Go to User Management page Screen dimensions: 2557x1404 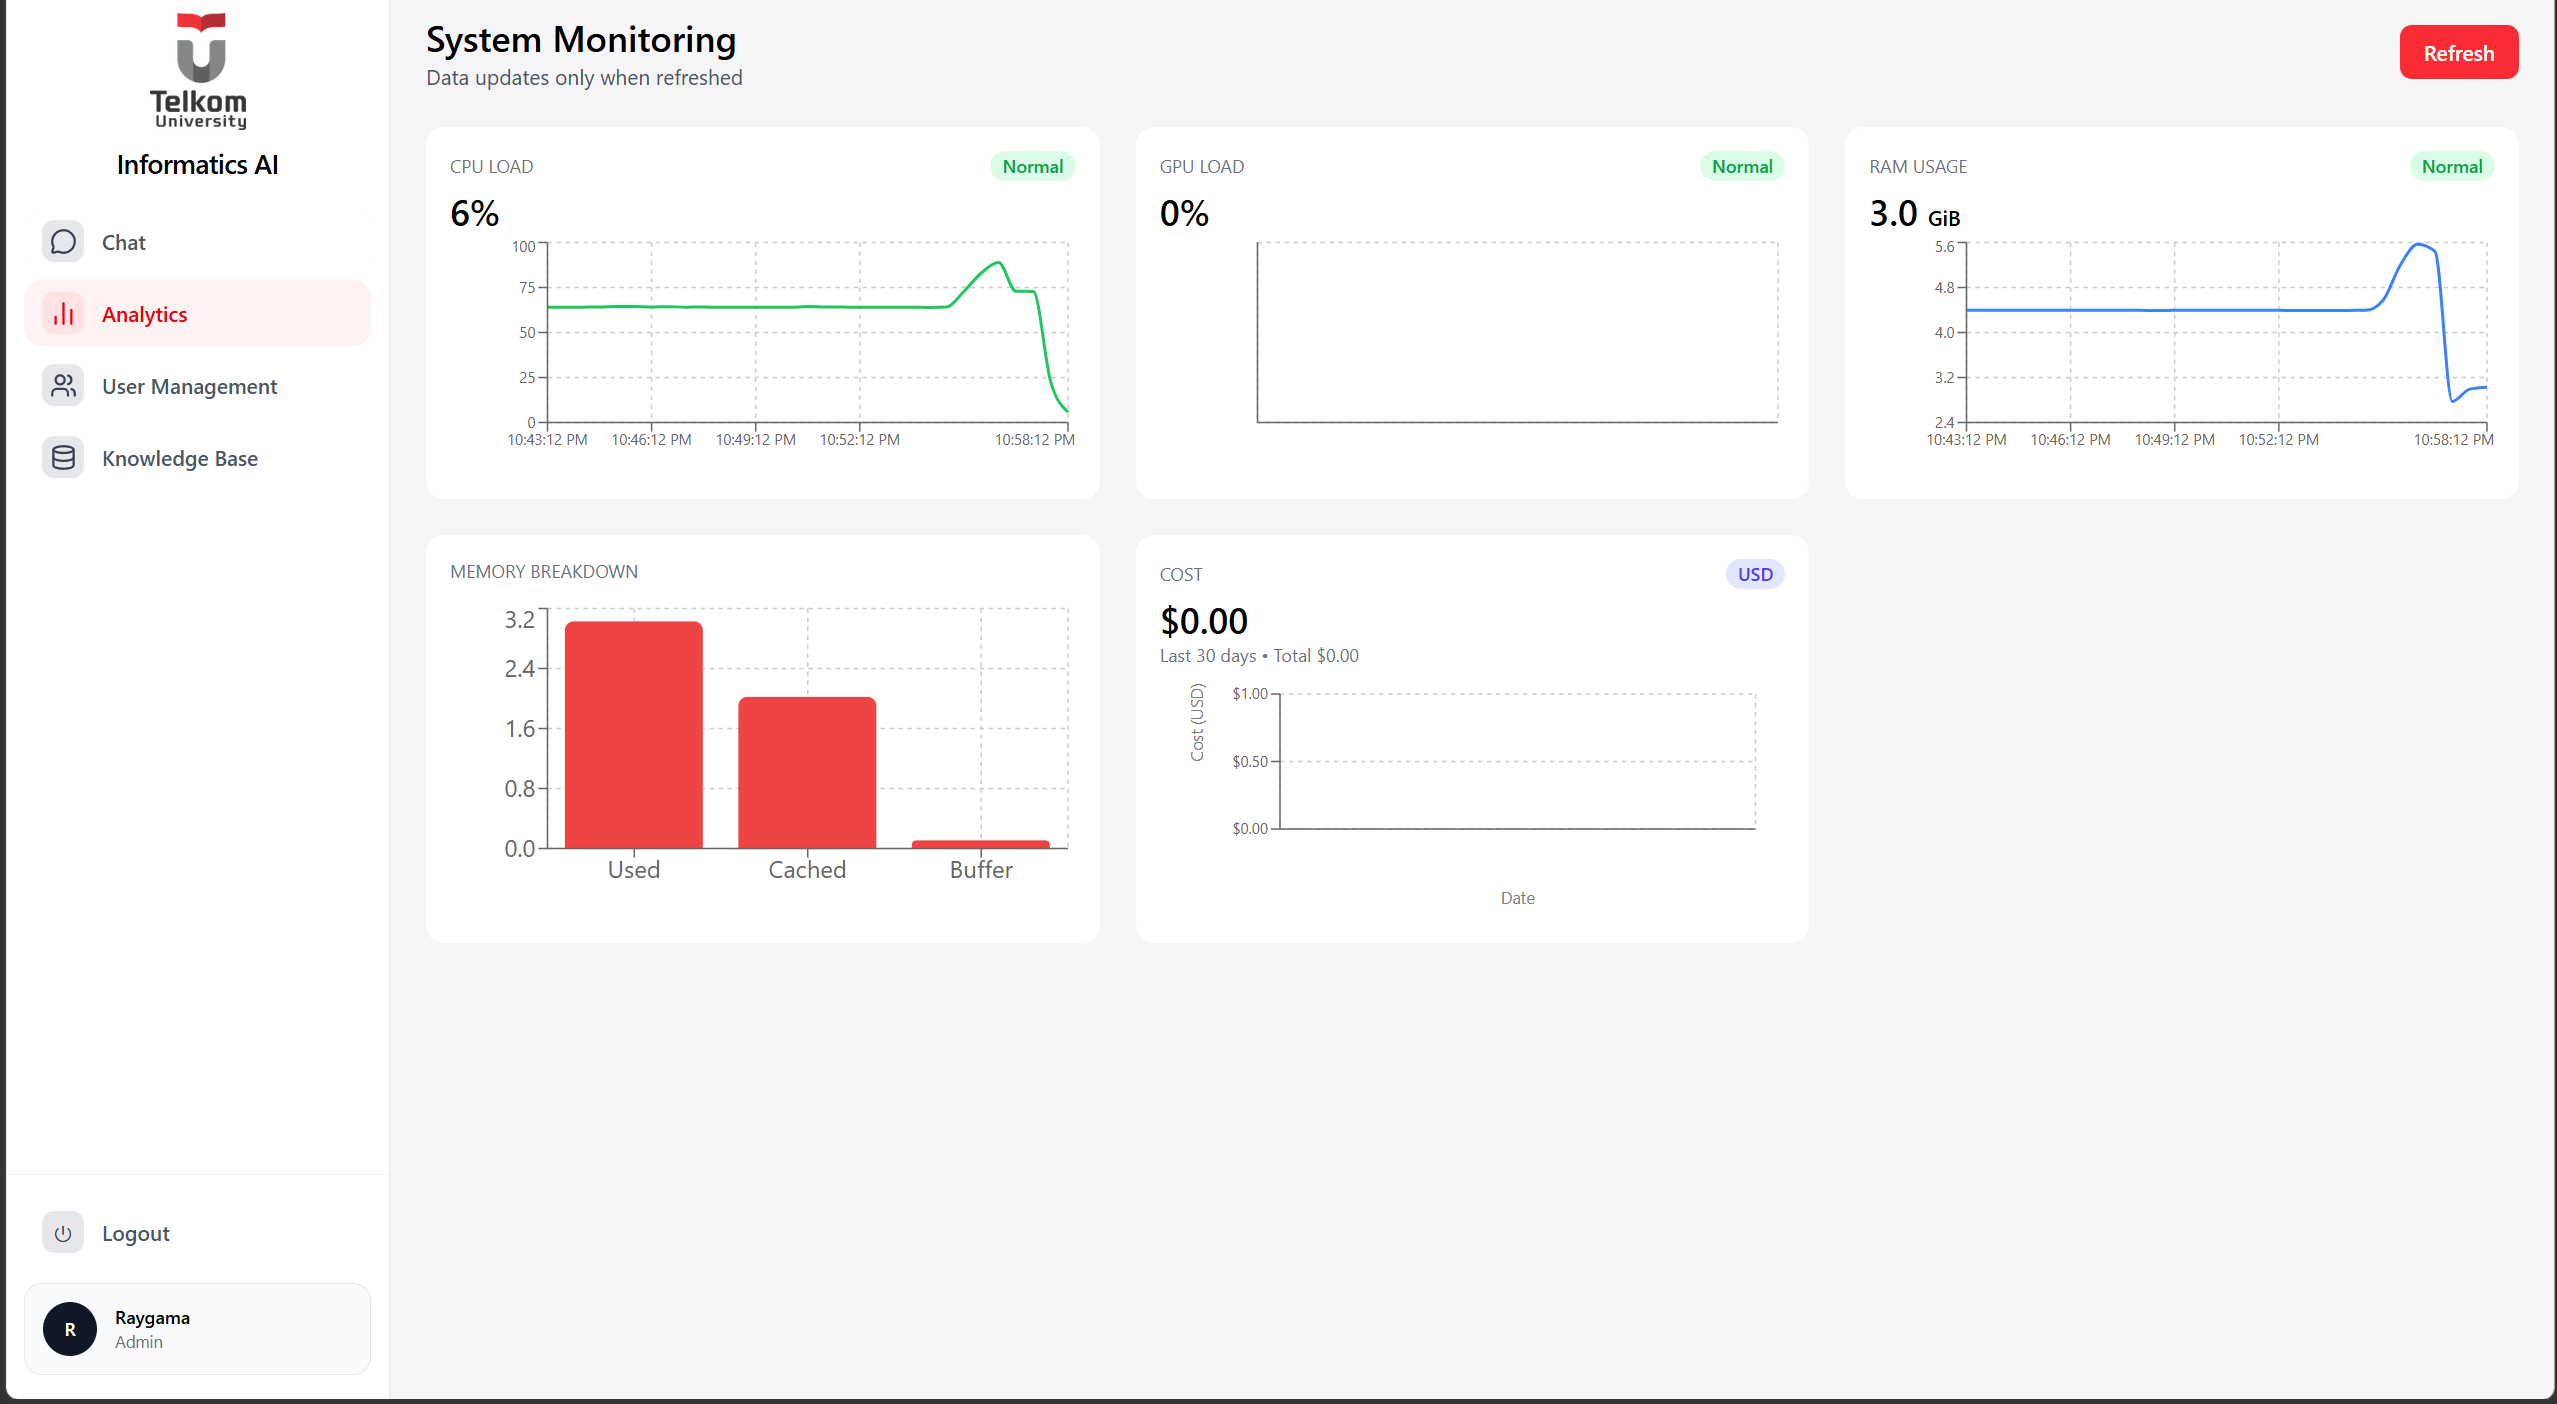[197, 386]
